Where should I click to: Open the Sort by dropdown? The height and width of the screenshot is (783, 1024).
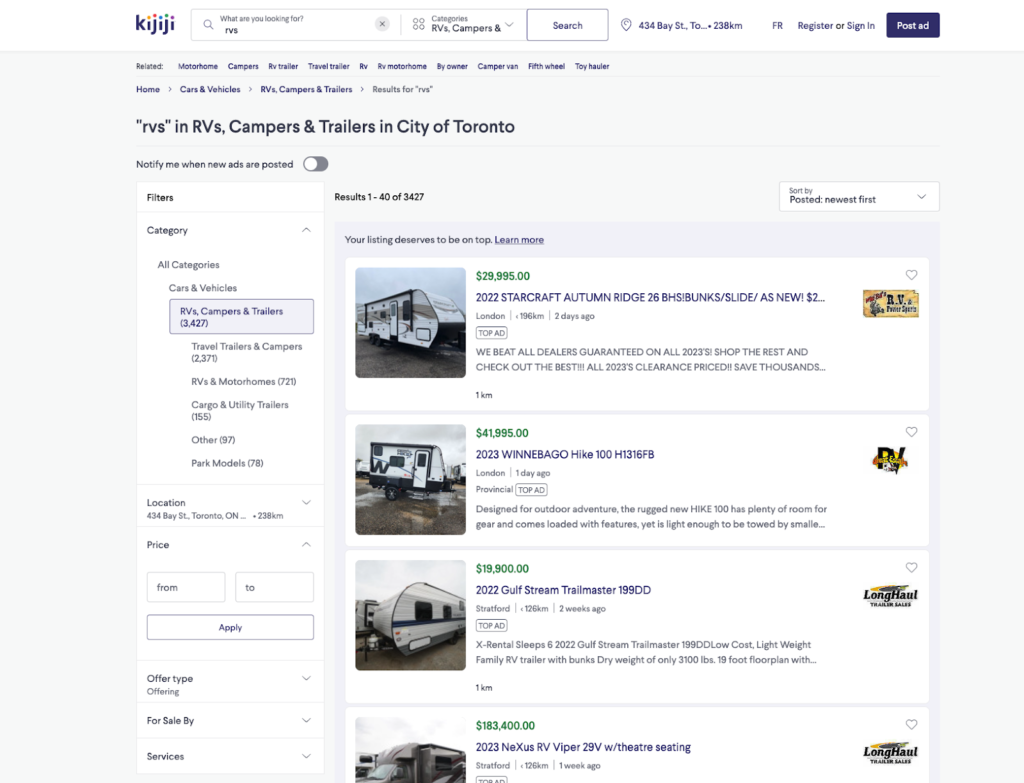pyautogui.click(x=858, y=196)
